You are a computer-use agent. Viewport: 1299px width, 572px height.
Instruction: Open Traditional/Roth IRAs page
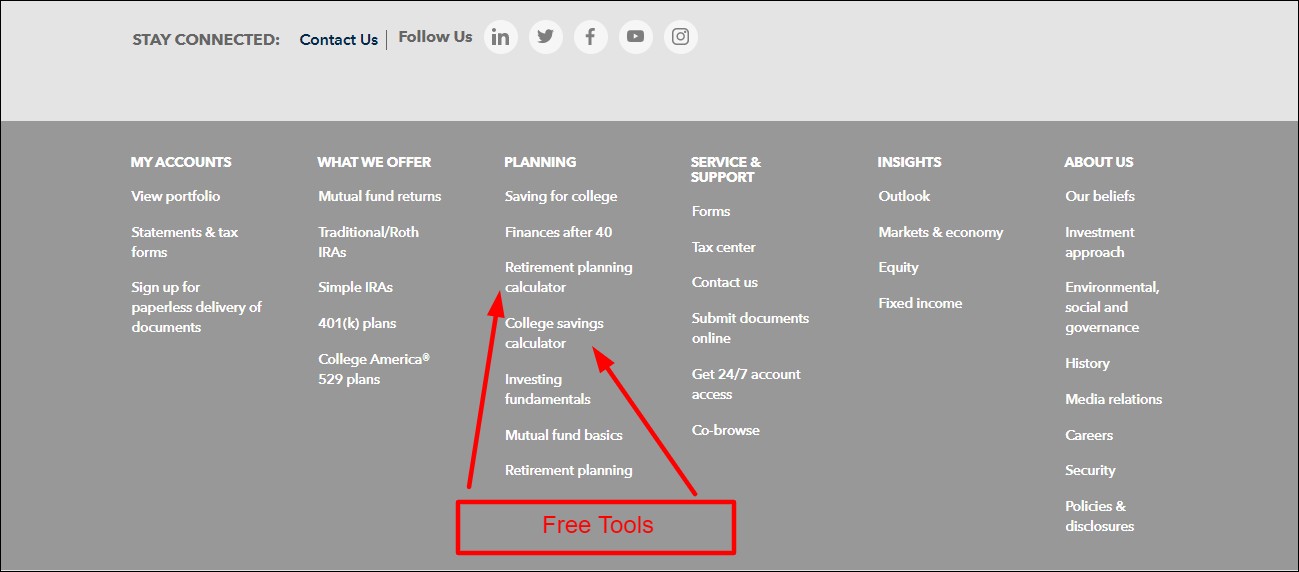pos(368,242)
